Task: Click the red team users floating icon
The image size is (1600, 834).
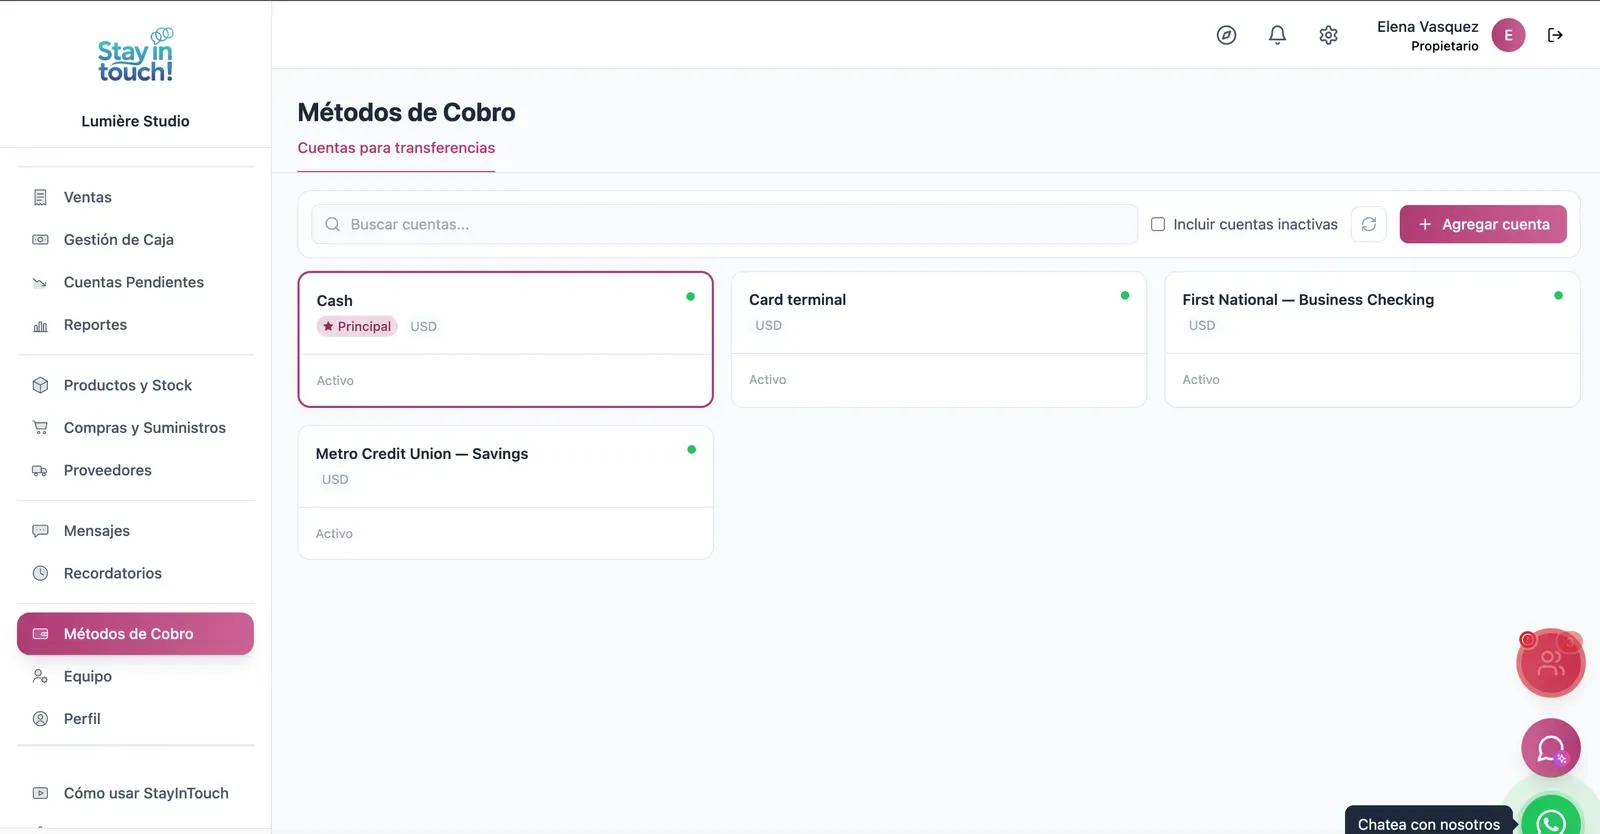Action: pos(1551,663)
